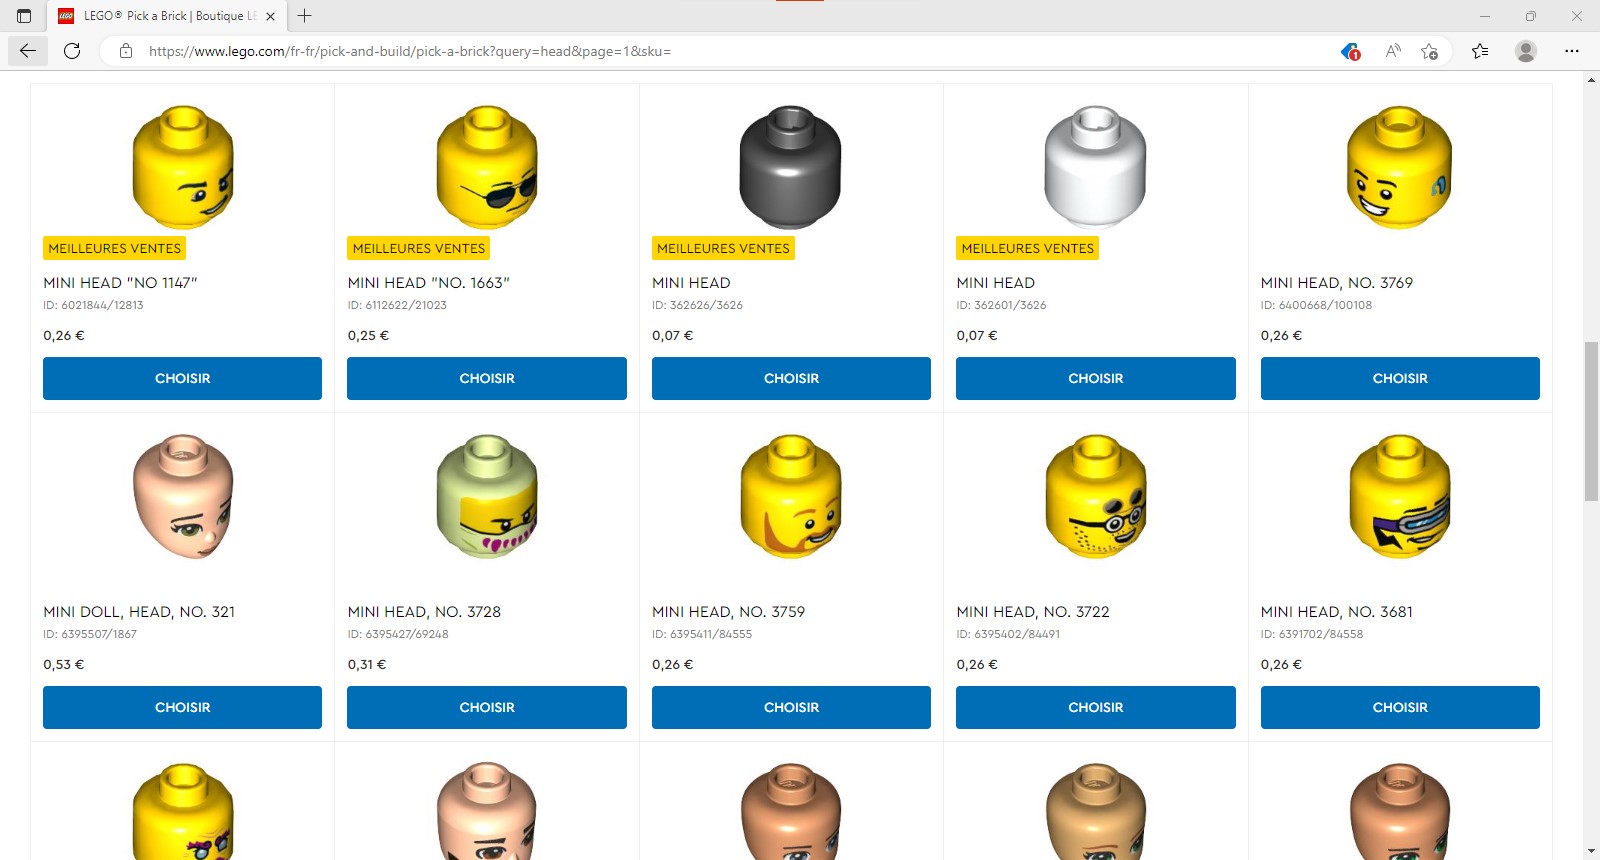Screen dimensions: 1600x860
Task: Click the MINI HEAD, NO. 3728 title
Action: [424, 612]
